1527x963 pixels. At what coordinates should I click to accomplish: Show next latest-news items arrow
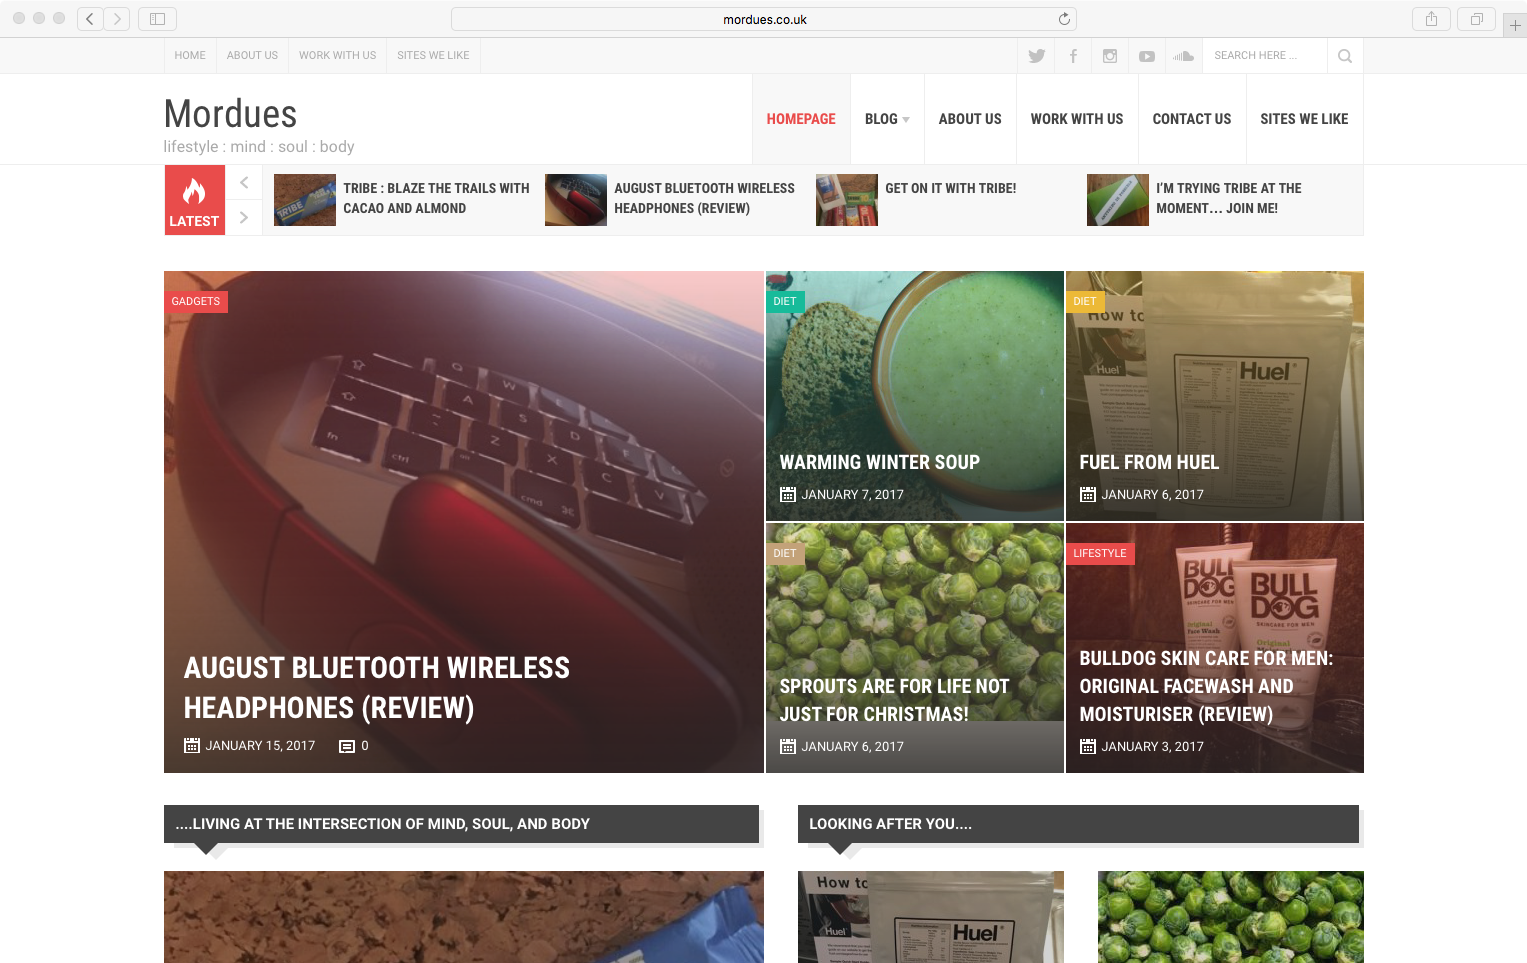point(244,217)
